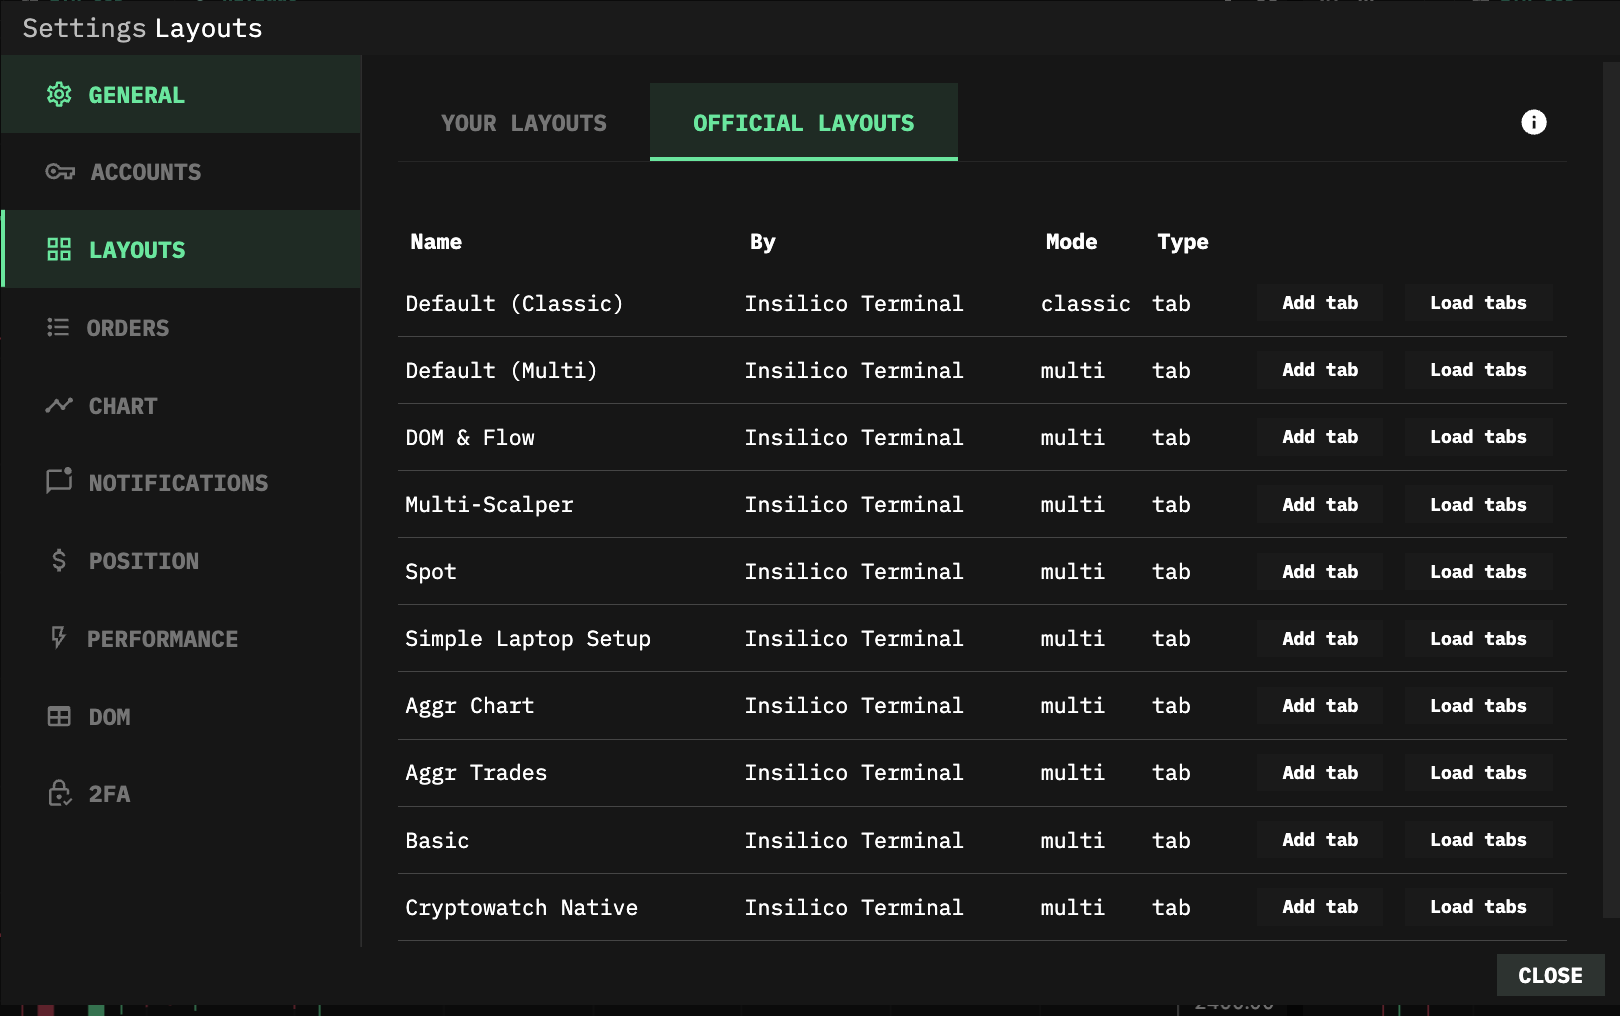Add tab for the Multi-Scalper layout
This screenshot has height=1016, width=1620.
(x=1319, y=505)
